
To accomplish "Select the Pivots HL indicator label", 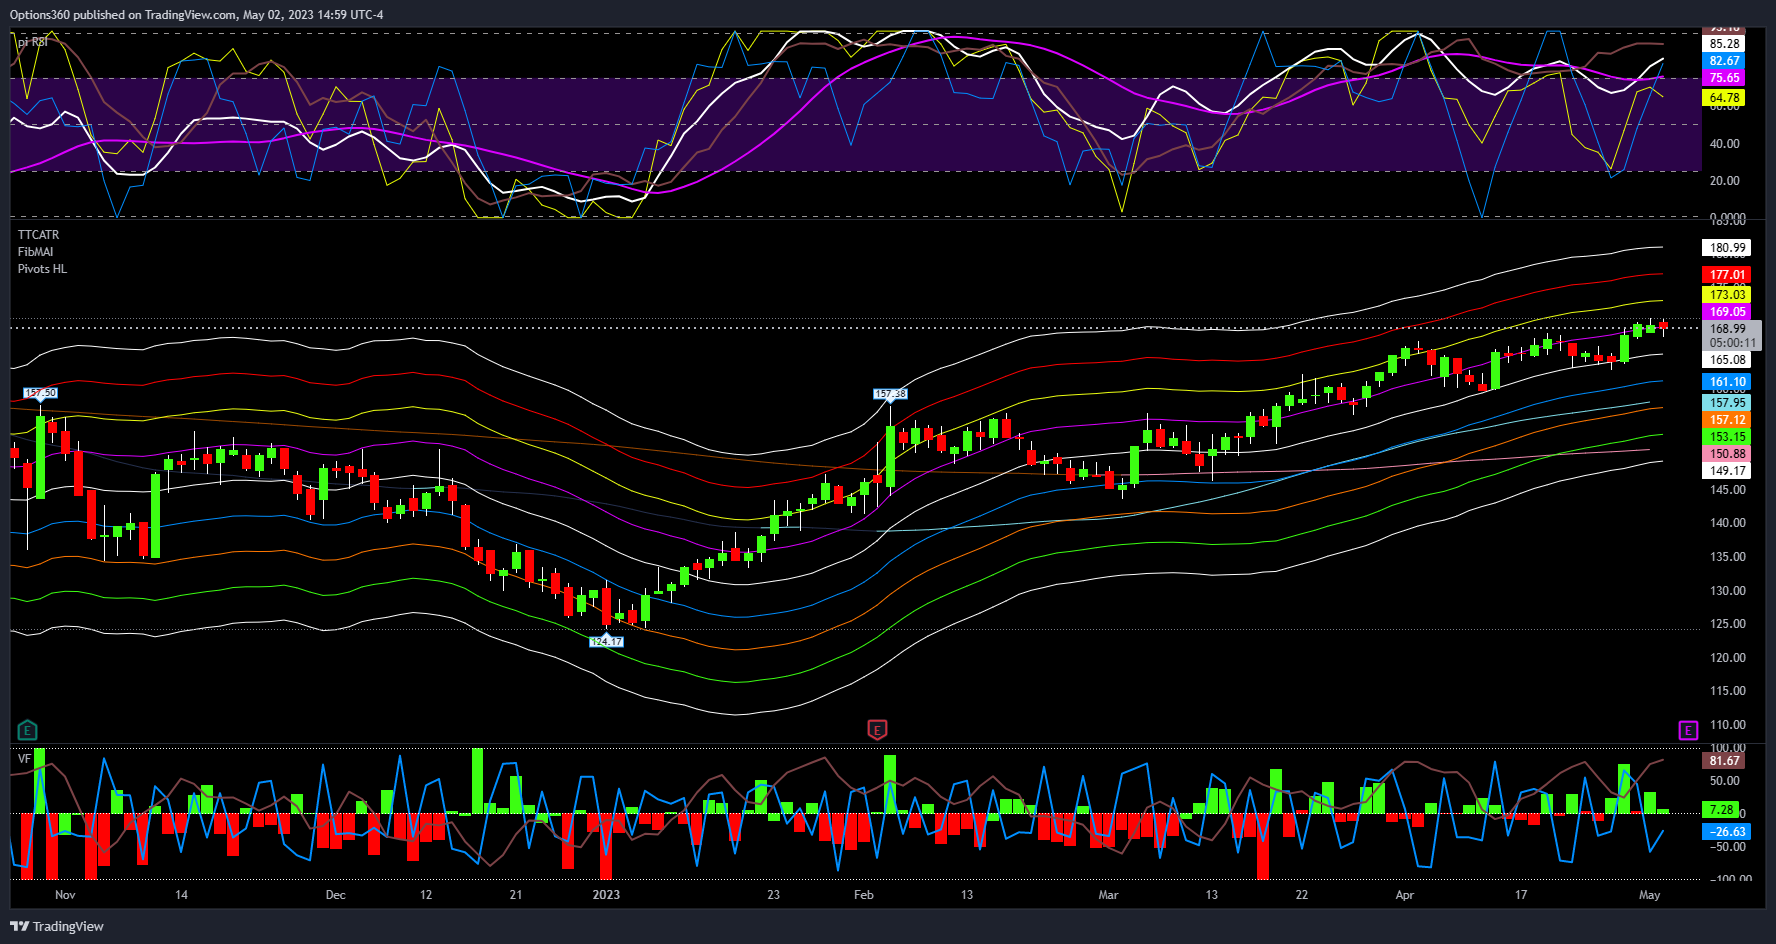I will point(42,269).
